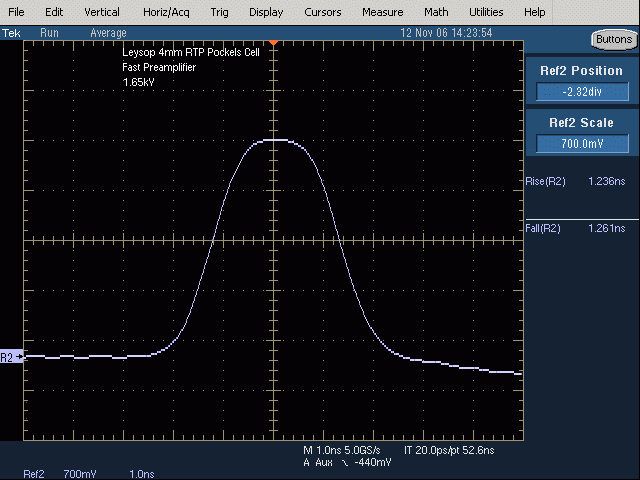This screenshot has height=480, width=640.
Task: Open the Help menu
Action: 534,12
